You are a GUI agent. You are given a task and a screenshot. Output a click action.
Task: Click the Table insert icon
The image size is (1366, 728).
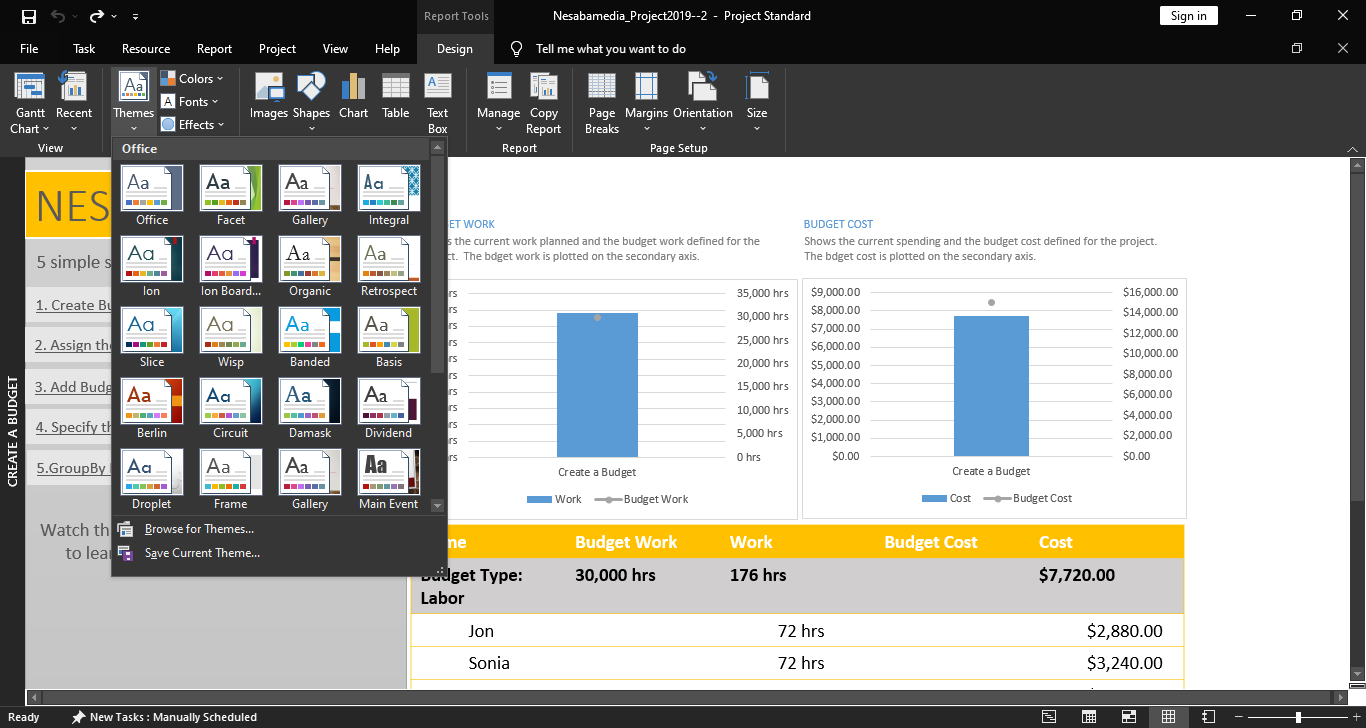tap(396, 96)
